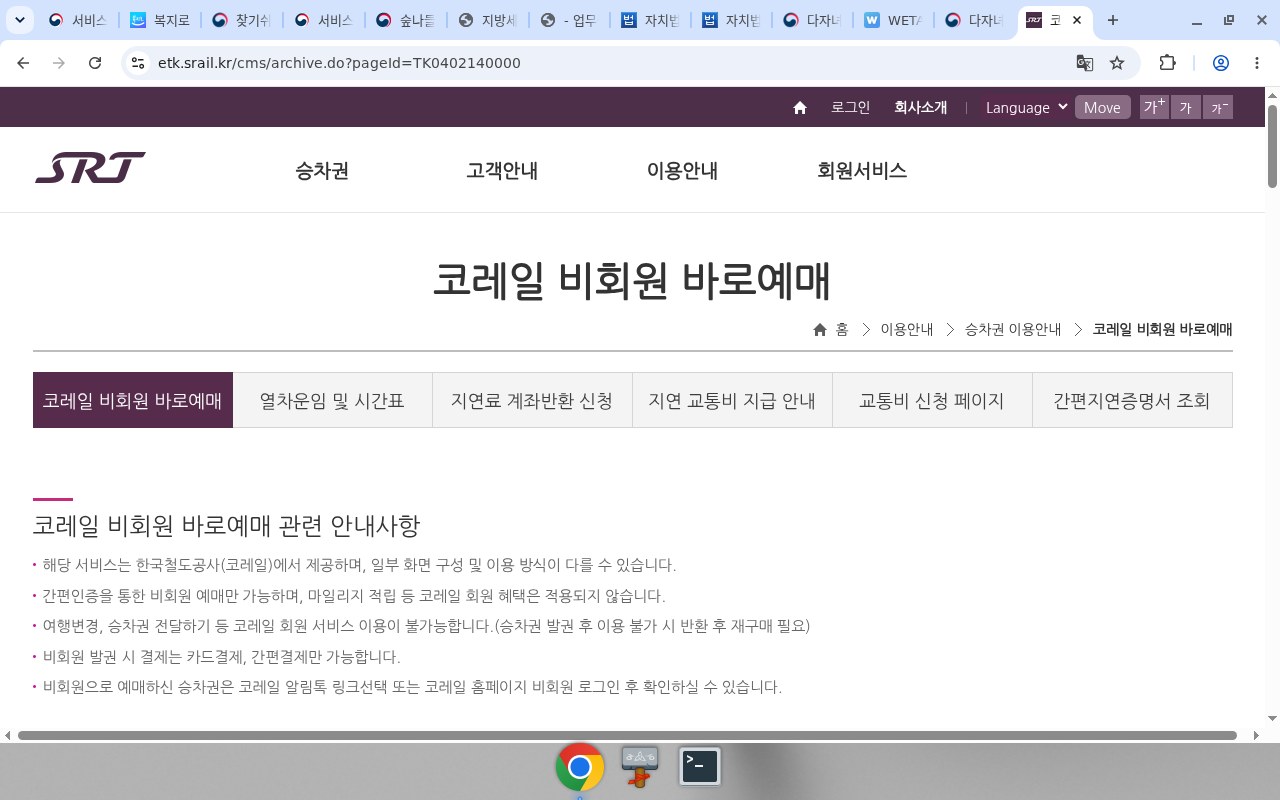1280x800 pixels.
Task: Click 로그인 link
Action: (x=851, y=108)
